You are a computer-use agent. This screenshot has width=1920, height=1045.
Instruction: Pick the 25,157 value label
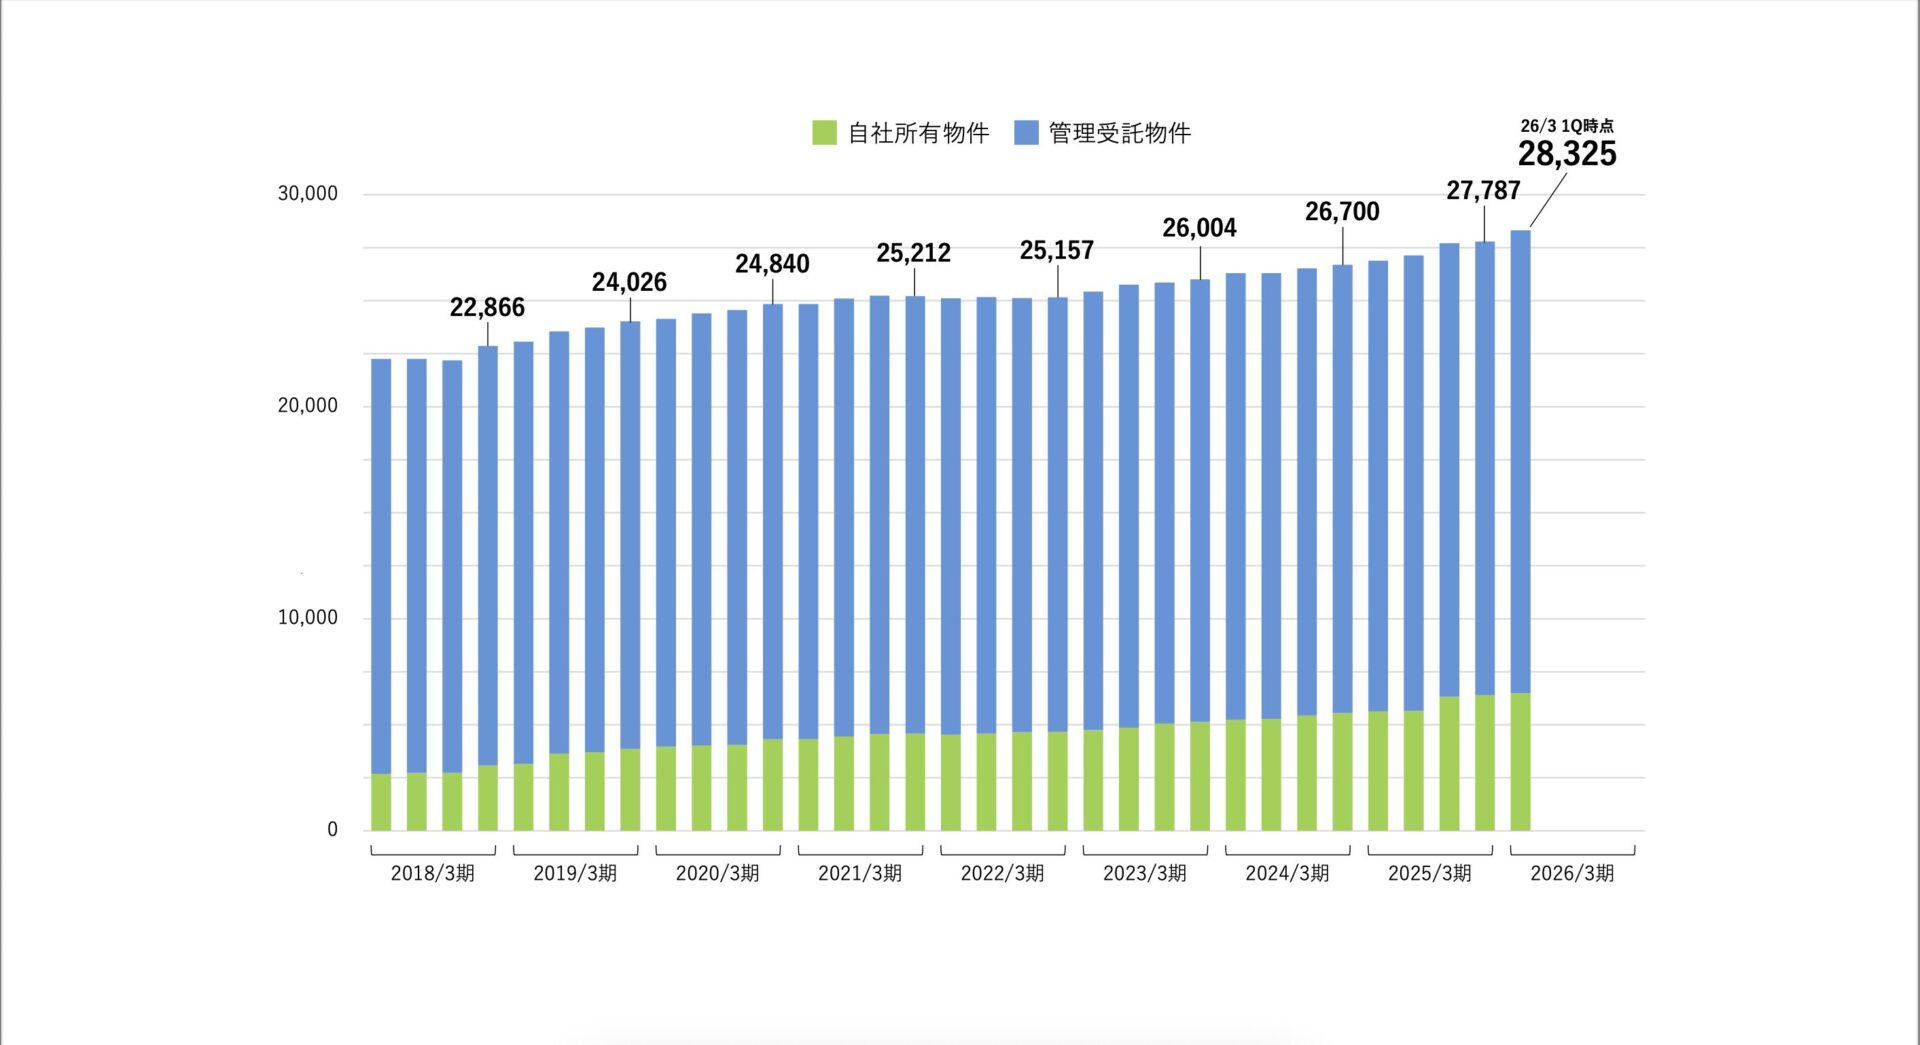coord(1056,250)
